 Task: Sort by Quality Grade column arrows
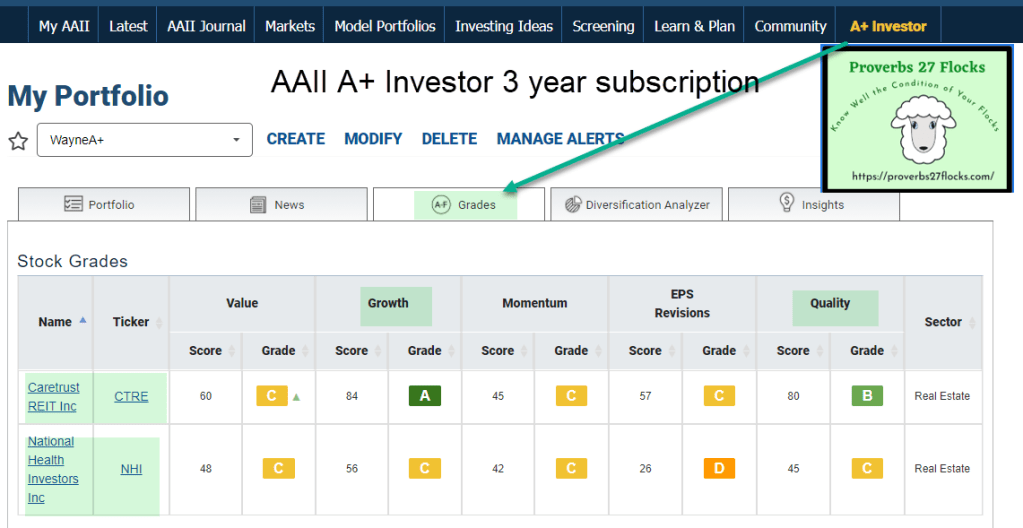tap(893, 351)
